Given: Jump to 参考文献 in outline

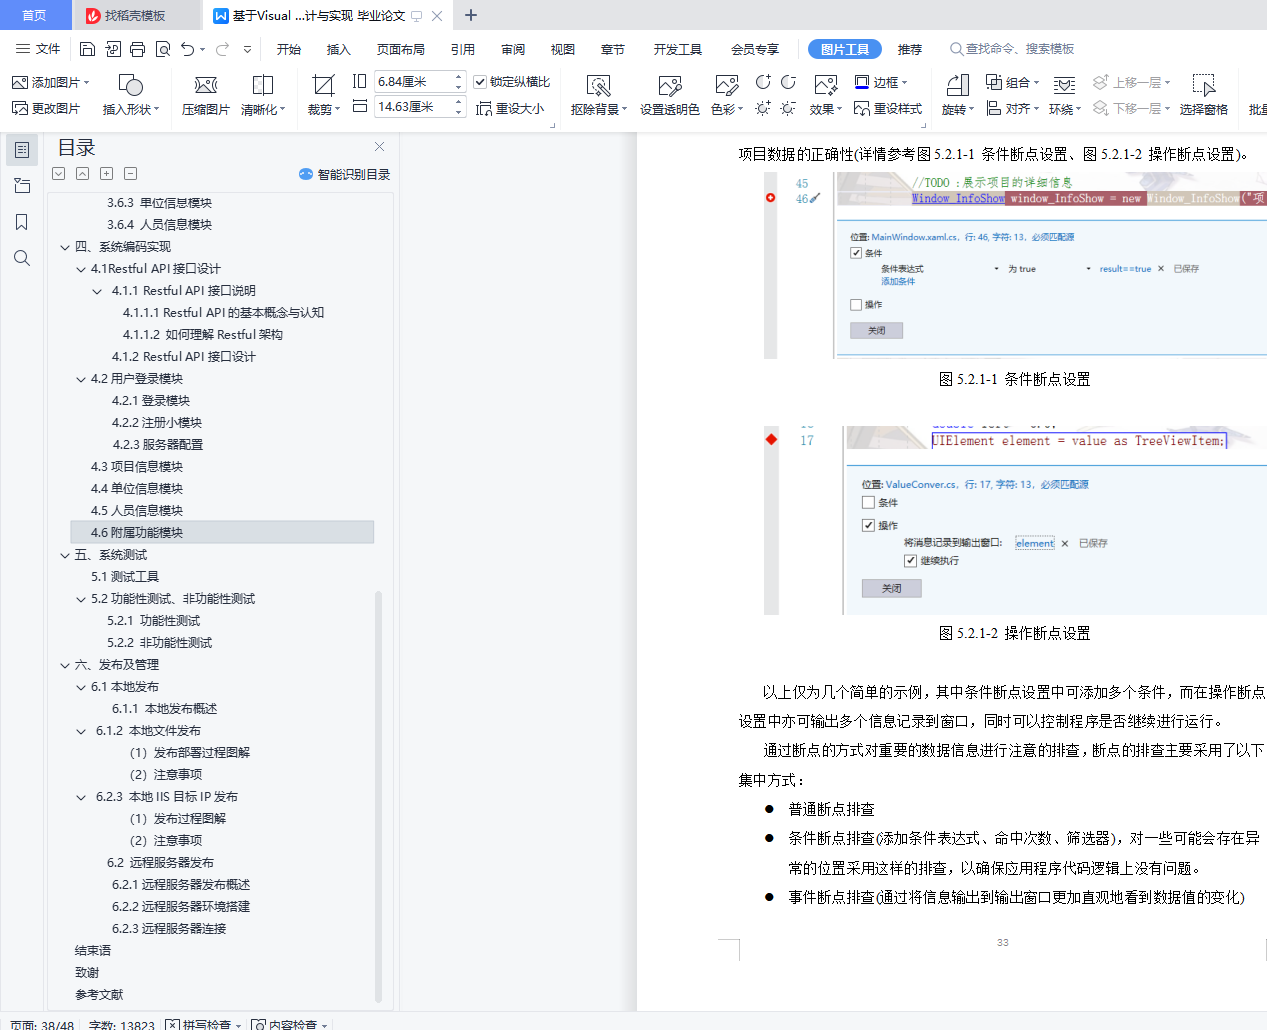Looking at the screenshot, I should pos(99,995).
